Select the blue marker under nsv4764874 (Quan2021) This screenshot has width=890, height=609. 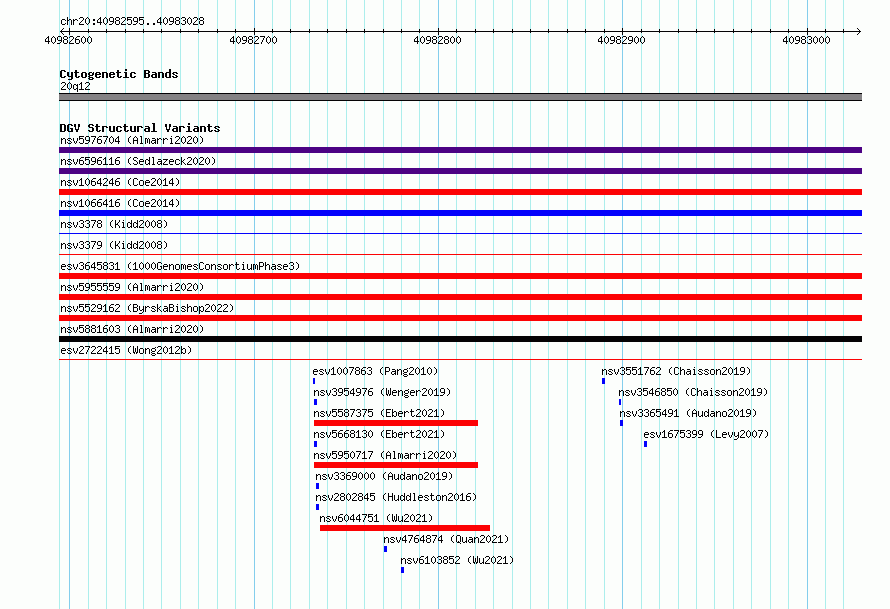coord(385,549)
